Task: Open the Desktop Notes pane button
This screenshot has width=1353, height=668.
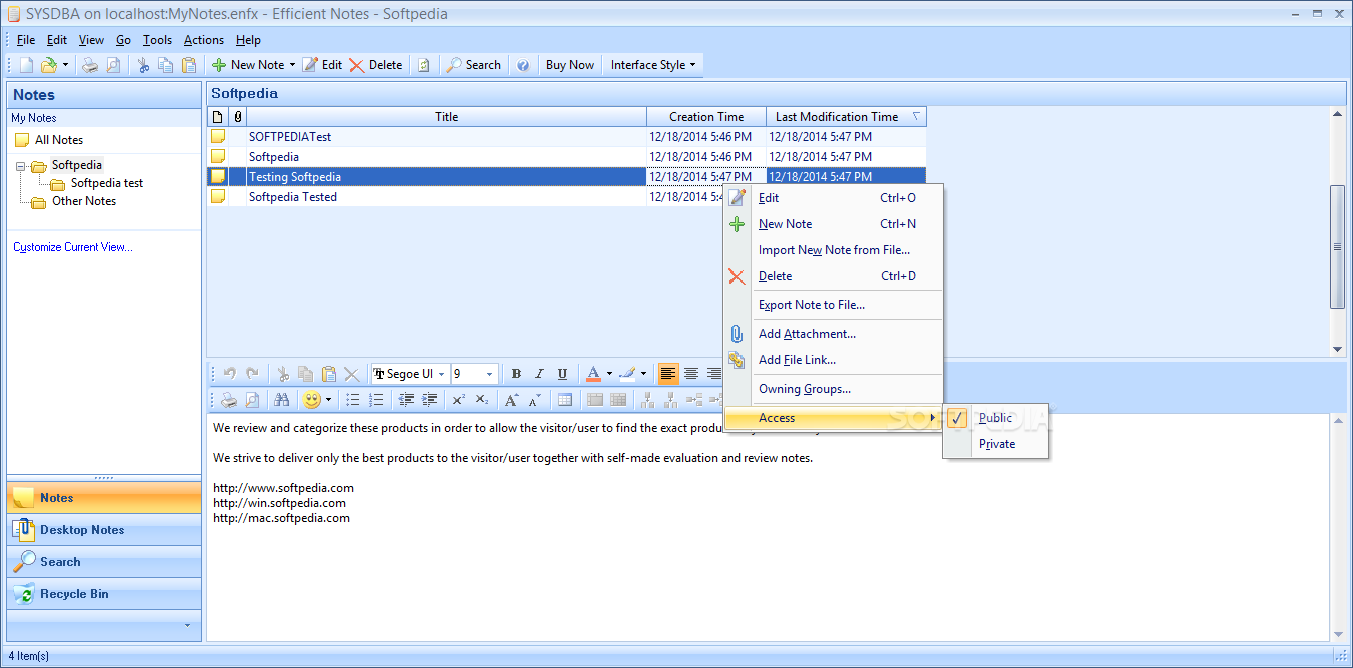Action: [104, 530]
